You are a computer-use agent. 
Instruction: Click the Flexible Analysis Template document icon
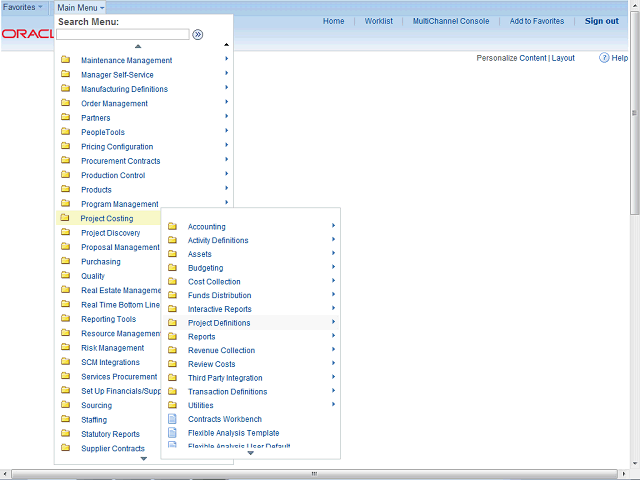pyautogui.click(x=172, y=433)
